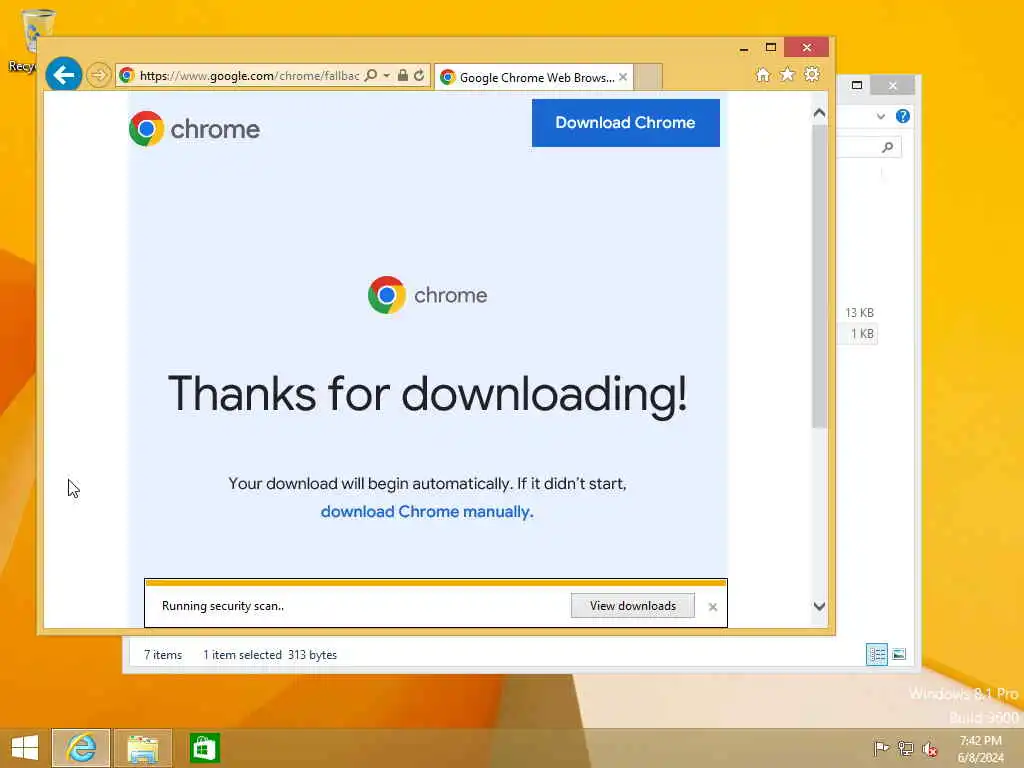Image resolution: width=1024 pixels, height=768 pixels.
Task: Minimize the Internet Explorer window
Action: coord(744,48)
